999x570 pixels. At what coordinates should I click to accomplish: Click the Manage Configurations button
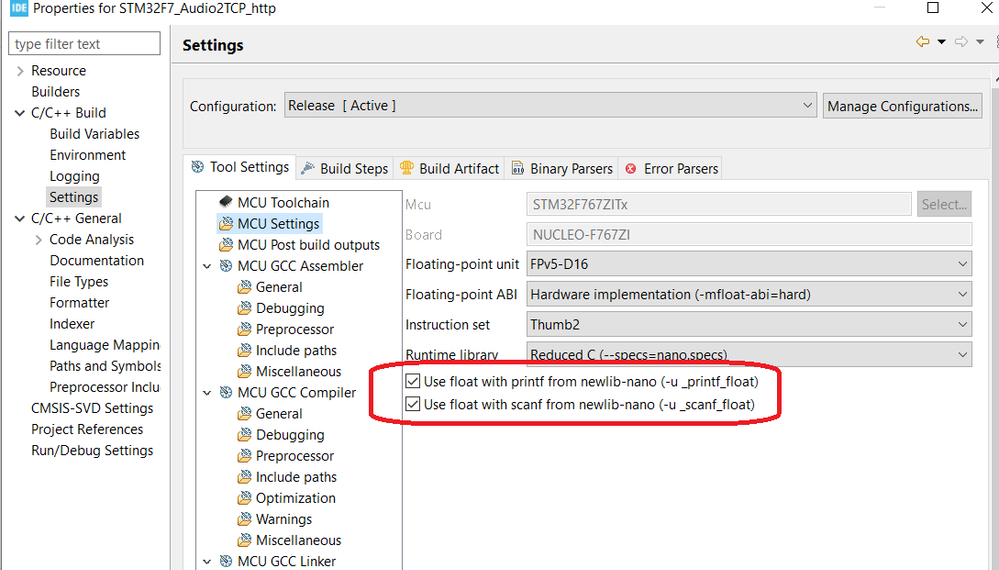click(x=902, y=106)
